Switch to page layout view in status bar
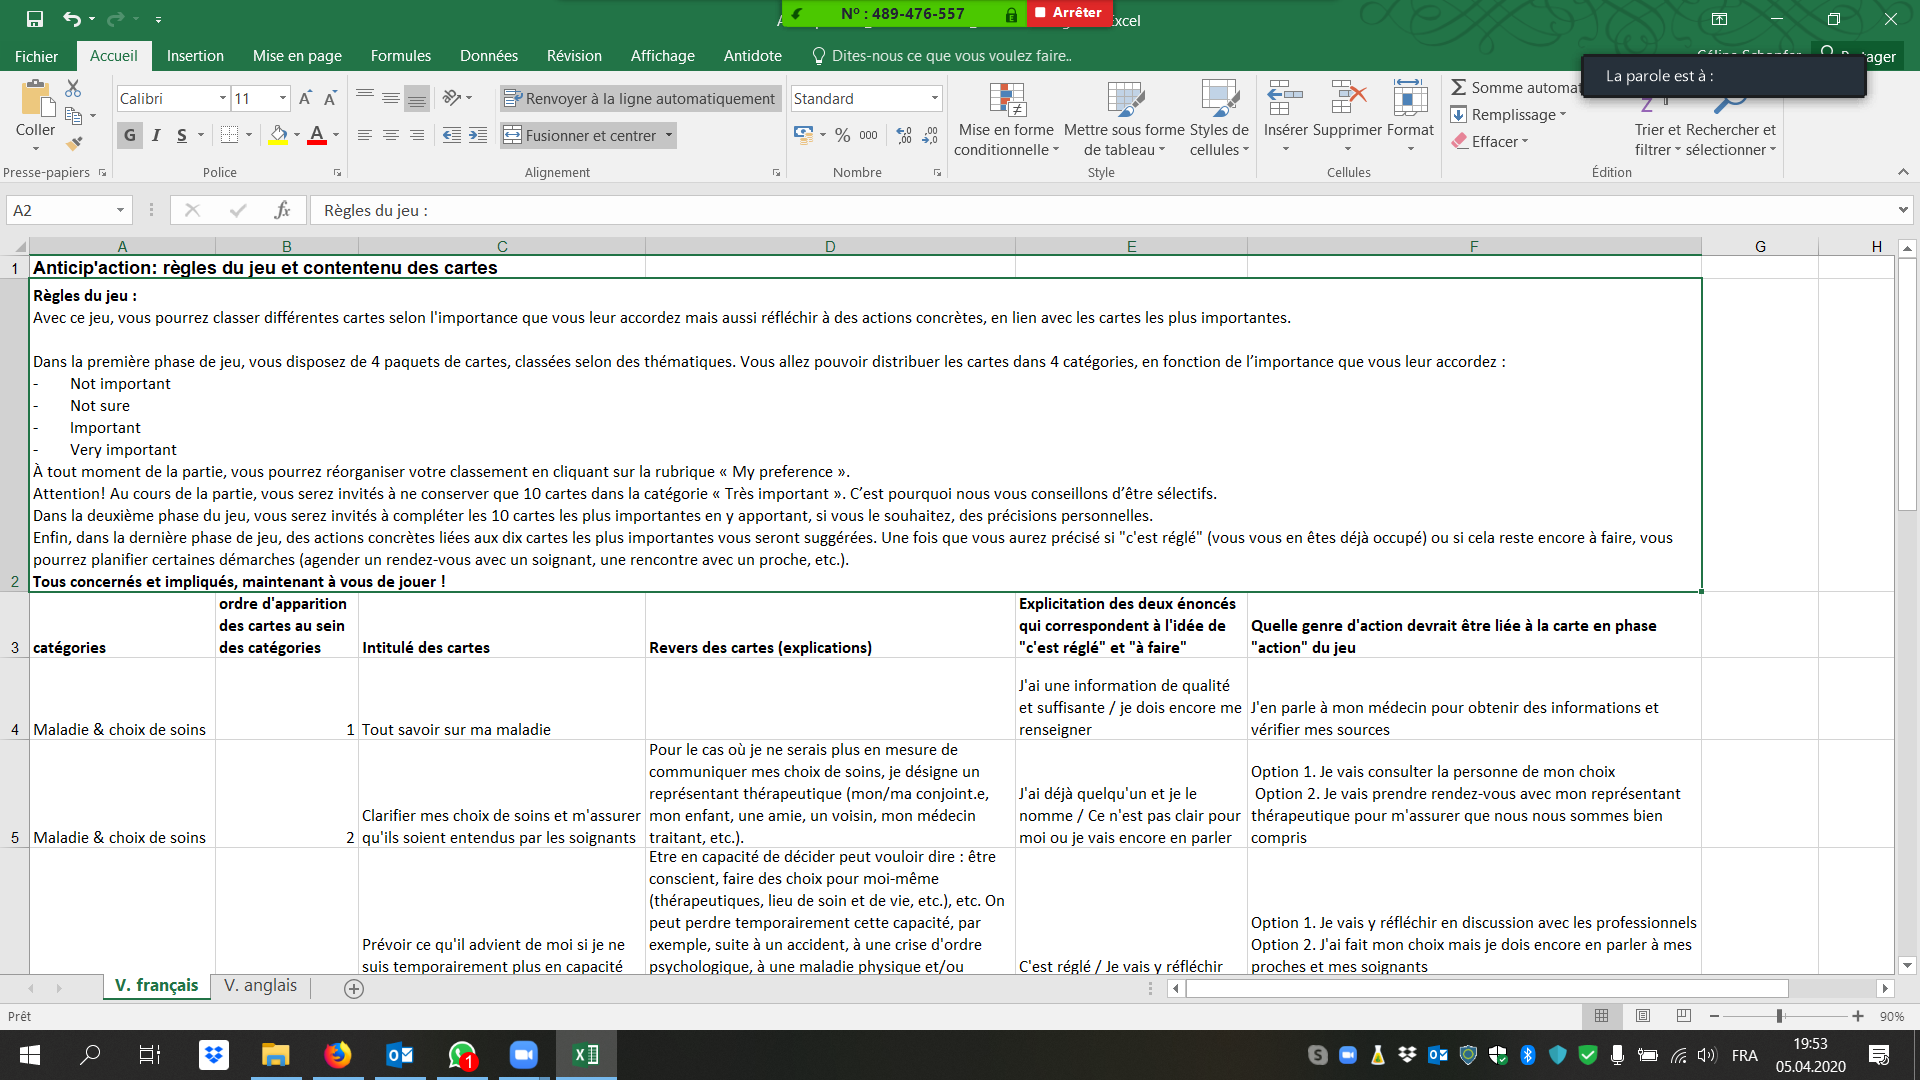This screenshot has width=1920, height=1080. [1643, 1016]
